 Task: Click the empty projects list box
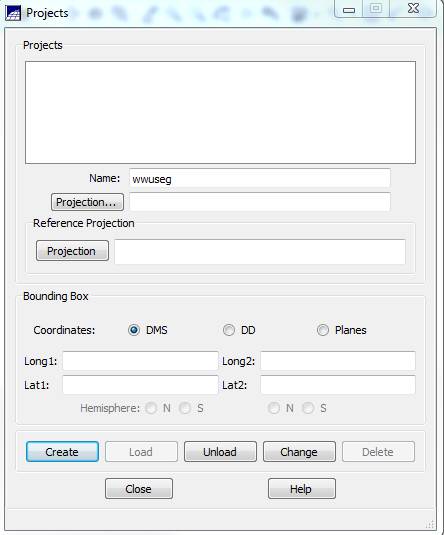220,112
